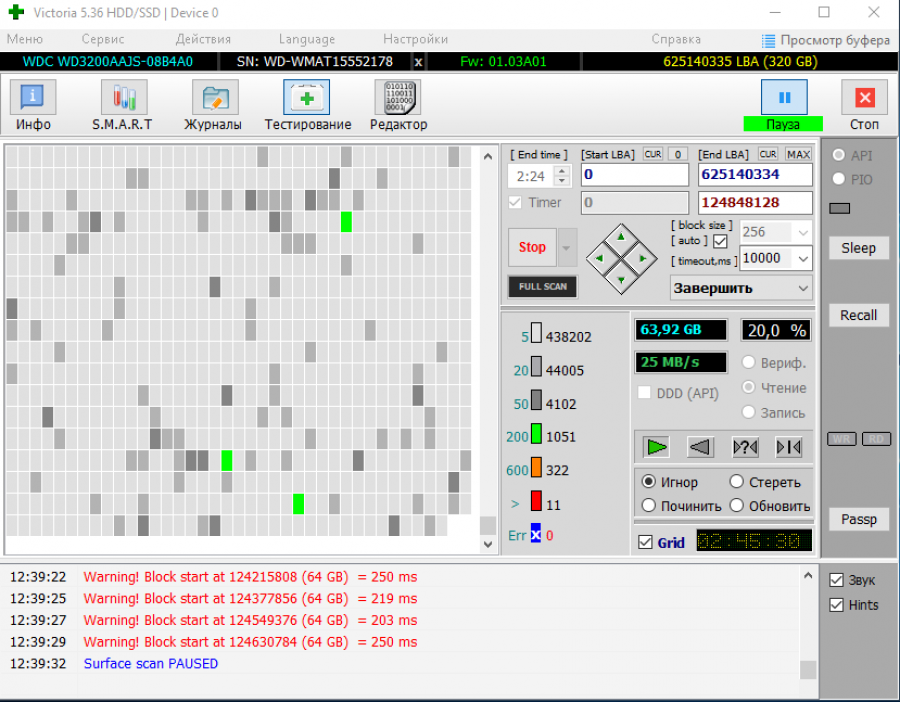Open the Настройки menu
The width and height of the screenshot is (900, 702).
415,39
